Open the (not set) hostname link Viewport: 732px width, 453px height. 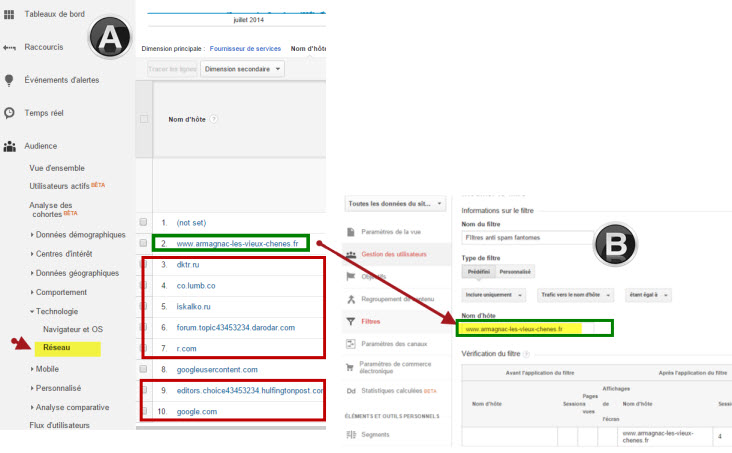point(191,223)
